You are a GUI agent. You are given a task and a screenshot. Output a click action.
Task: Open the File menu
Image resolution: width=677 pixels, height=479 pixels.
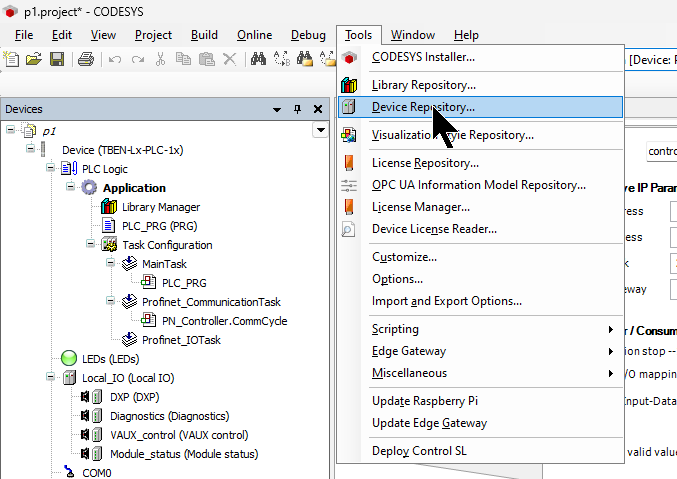[24, 35]
